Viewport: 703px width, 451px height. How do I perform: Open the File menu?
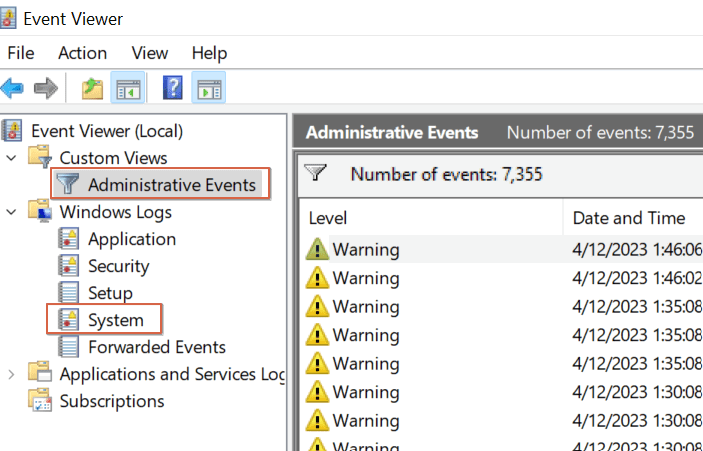pos(21,53)
